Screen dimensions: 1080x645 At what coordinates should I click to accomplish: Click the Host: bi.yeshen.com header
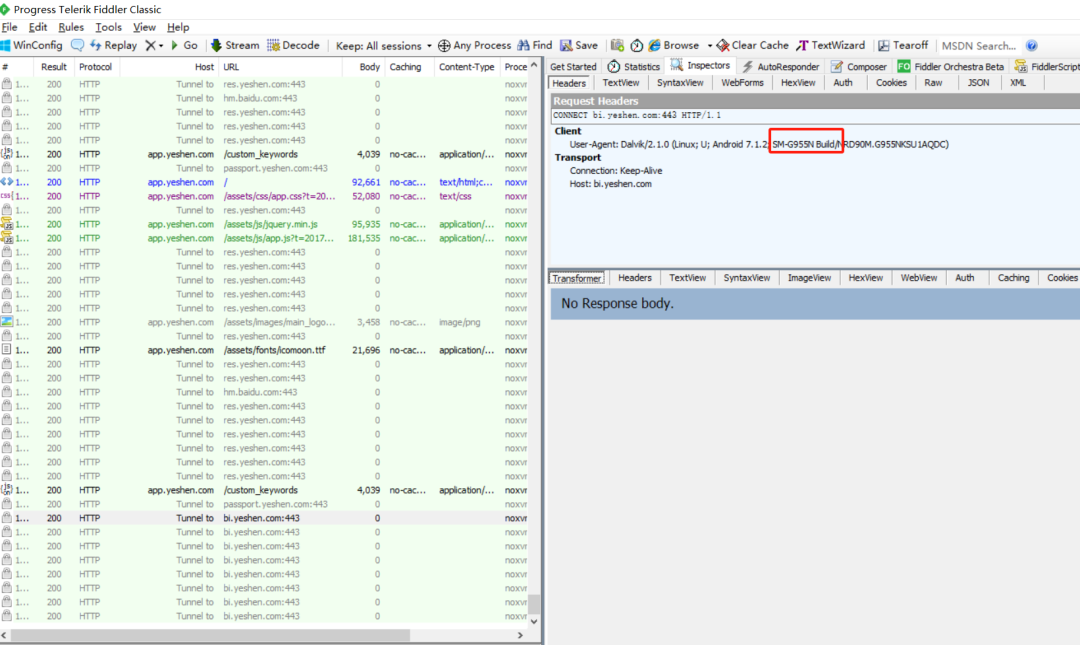pos(610,183)
